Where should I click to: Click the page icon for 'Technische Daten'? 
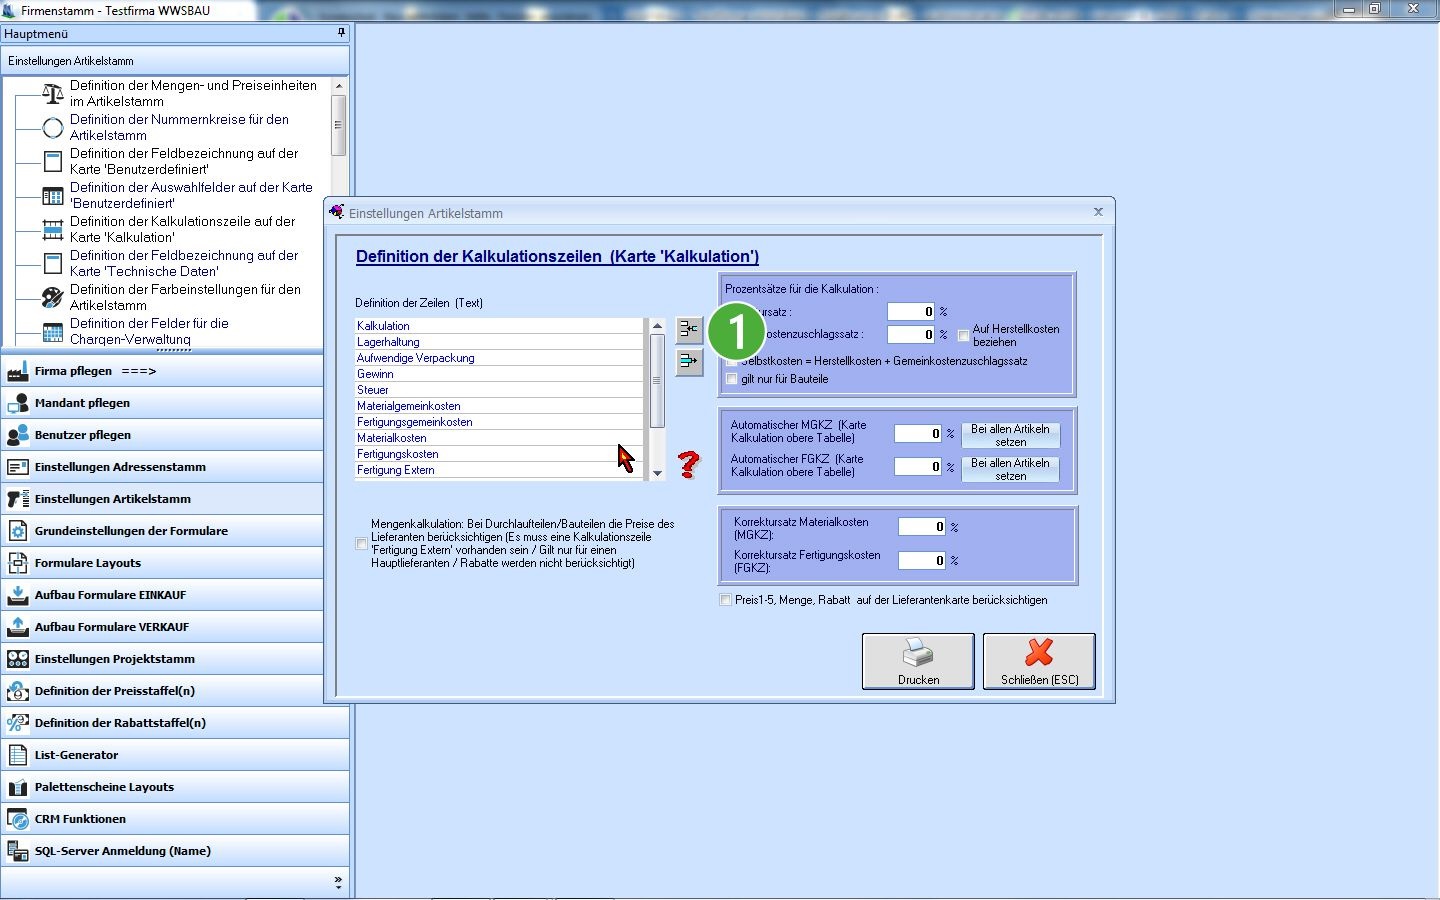click(53, 264)
